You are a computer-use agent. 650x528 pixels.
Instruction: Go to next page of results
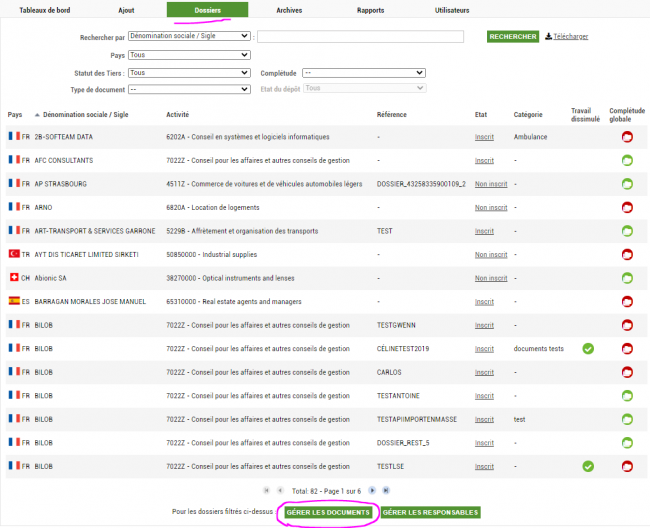point(372,491)
